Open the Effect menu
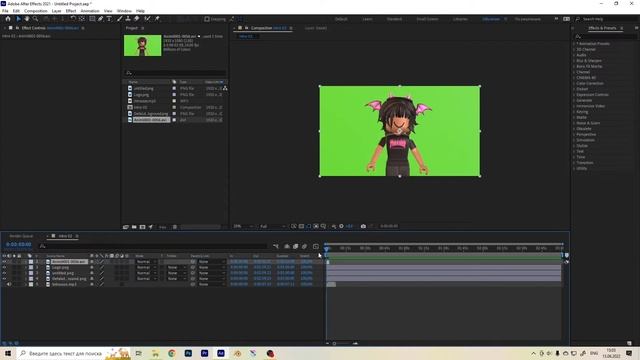640x360 pixels. pos(71,11)
